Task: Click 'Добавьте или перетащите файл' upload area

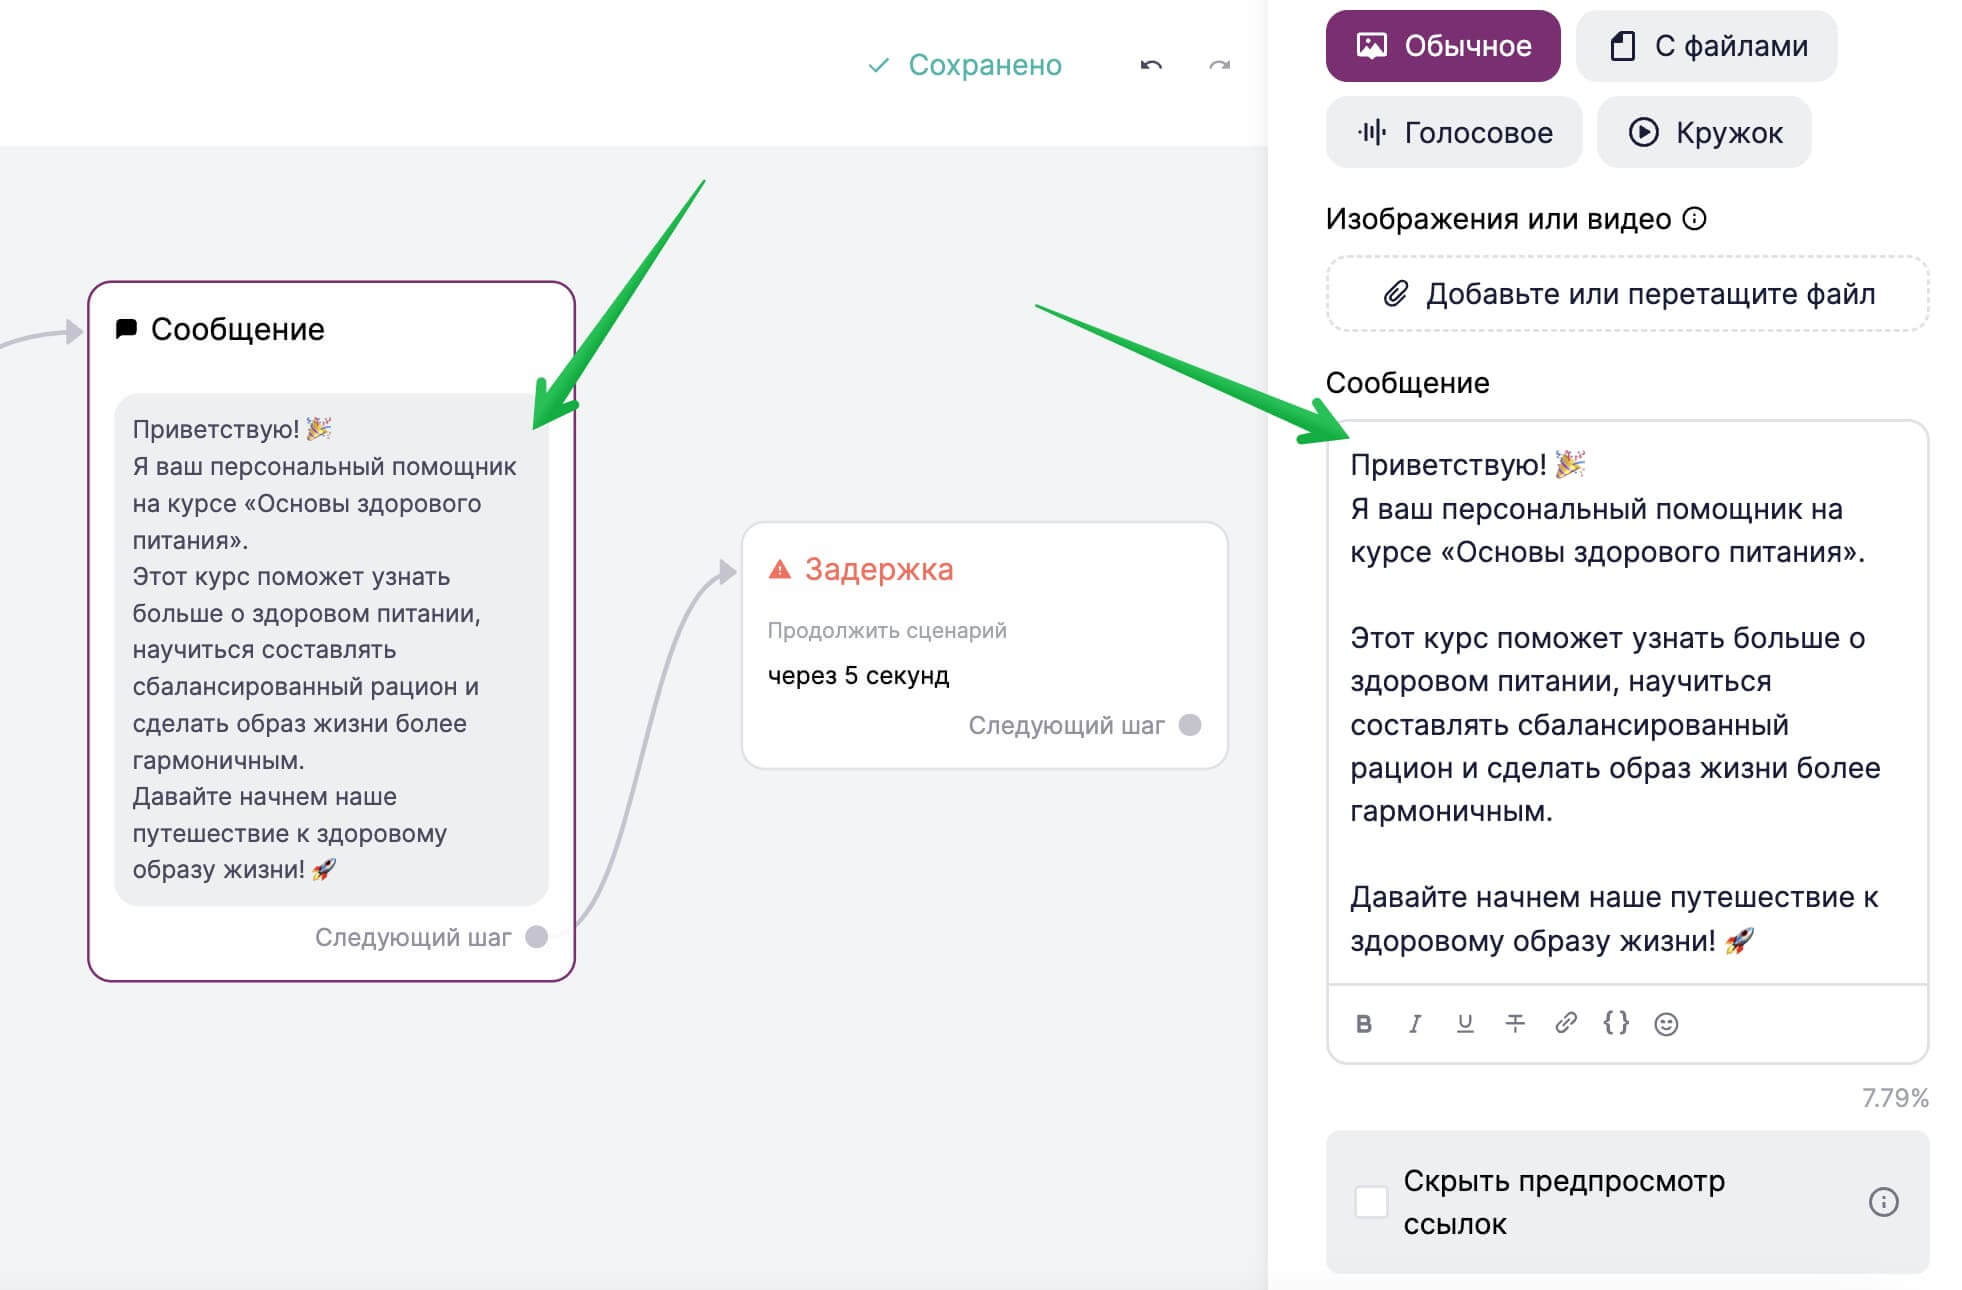Action: 1627,293
